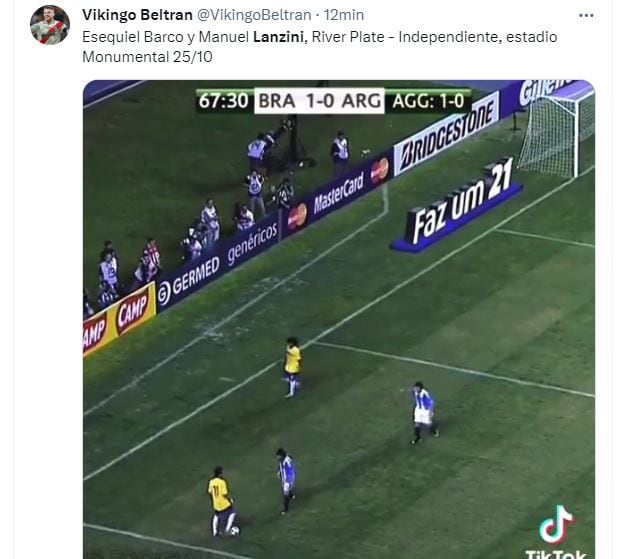
Task: Click the Vikingo Beltran display name
Action: (x=137, y=15)
